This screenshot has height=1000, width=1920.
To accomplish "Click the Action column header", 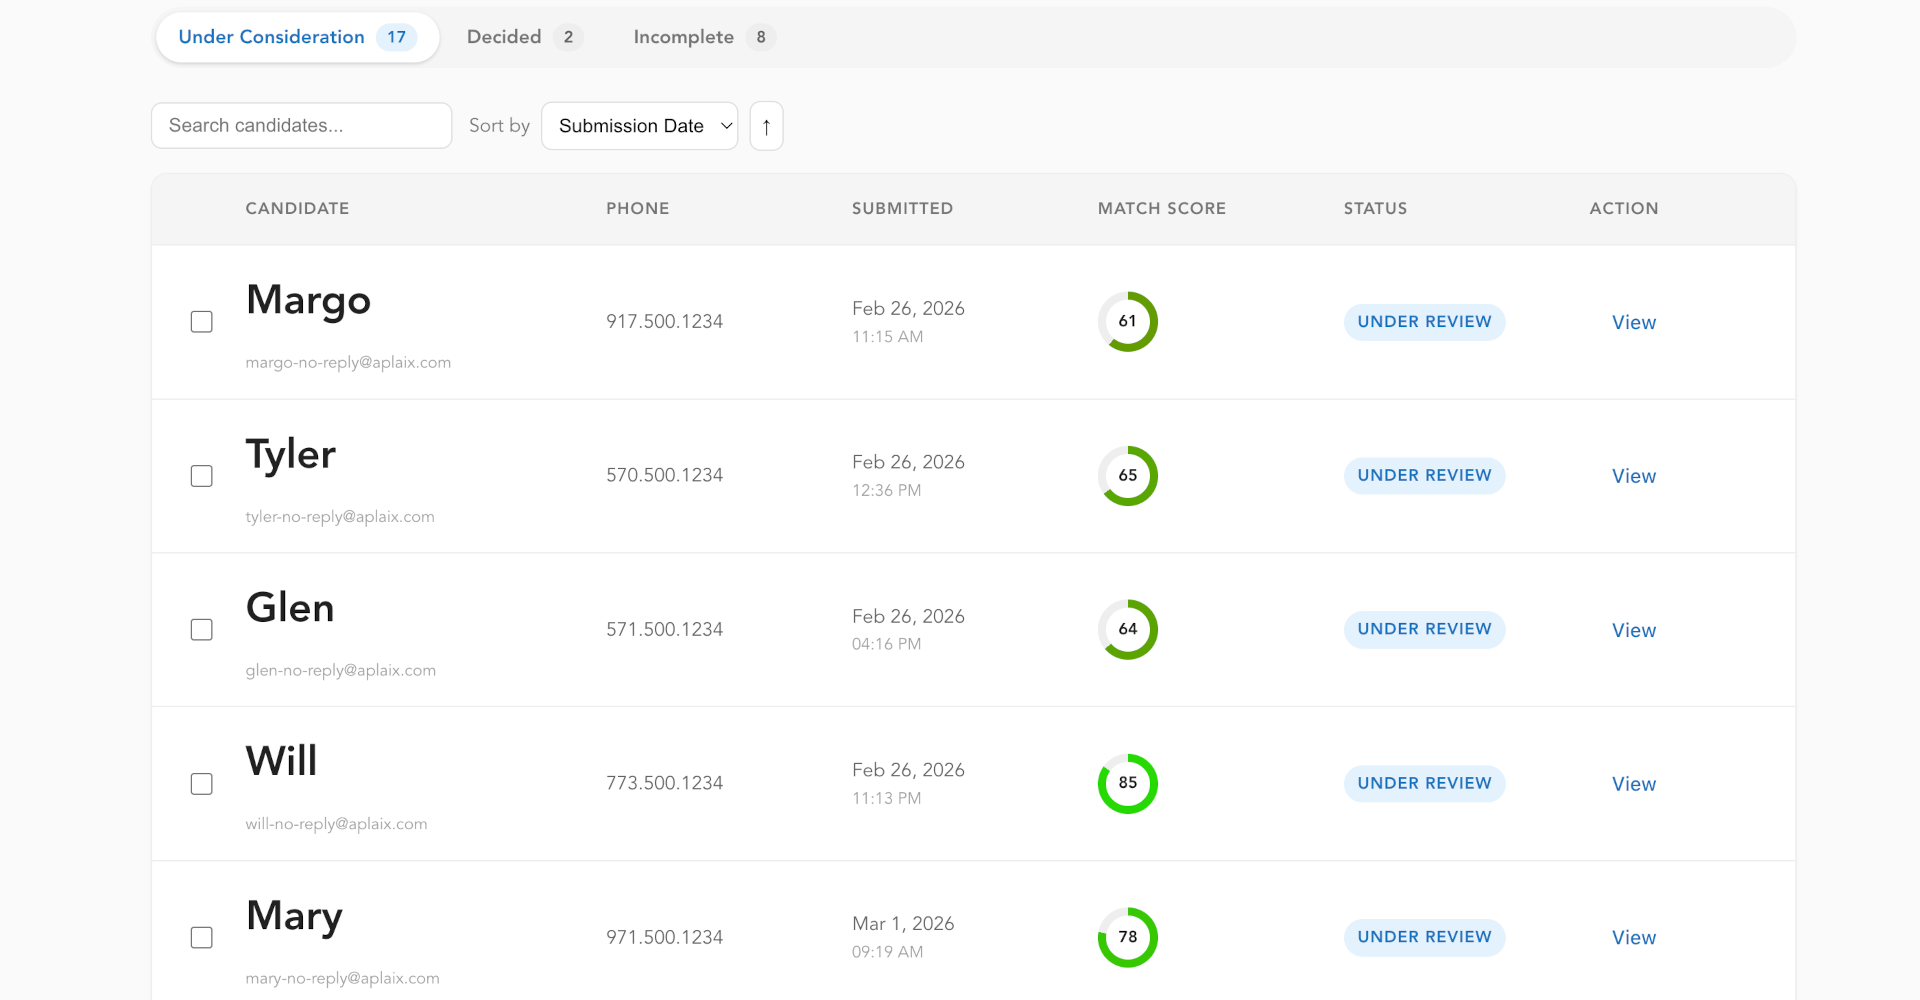I will pos(1624,208).
